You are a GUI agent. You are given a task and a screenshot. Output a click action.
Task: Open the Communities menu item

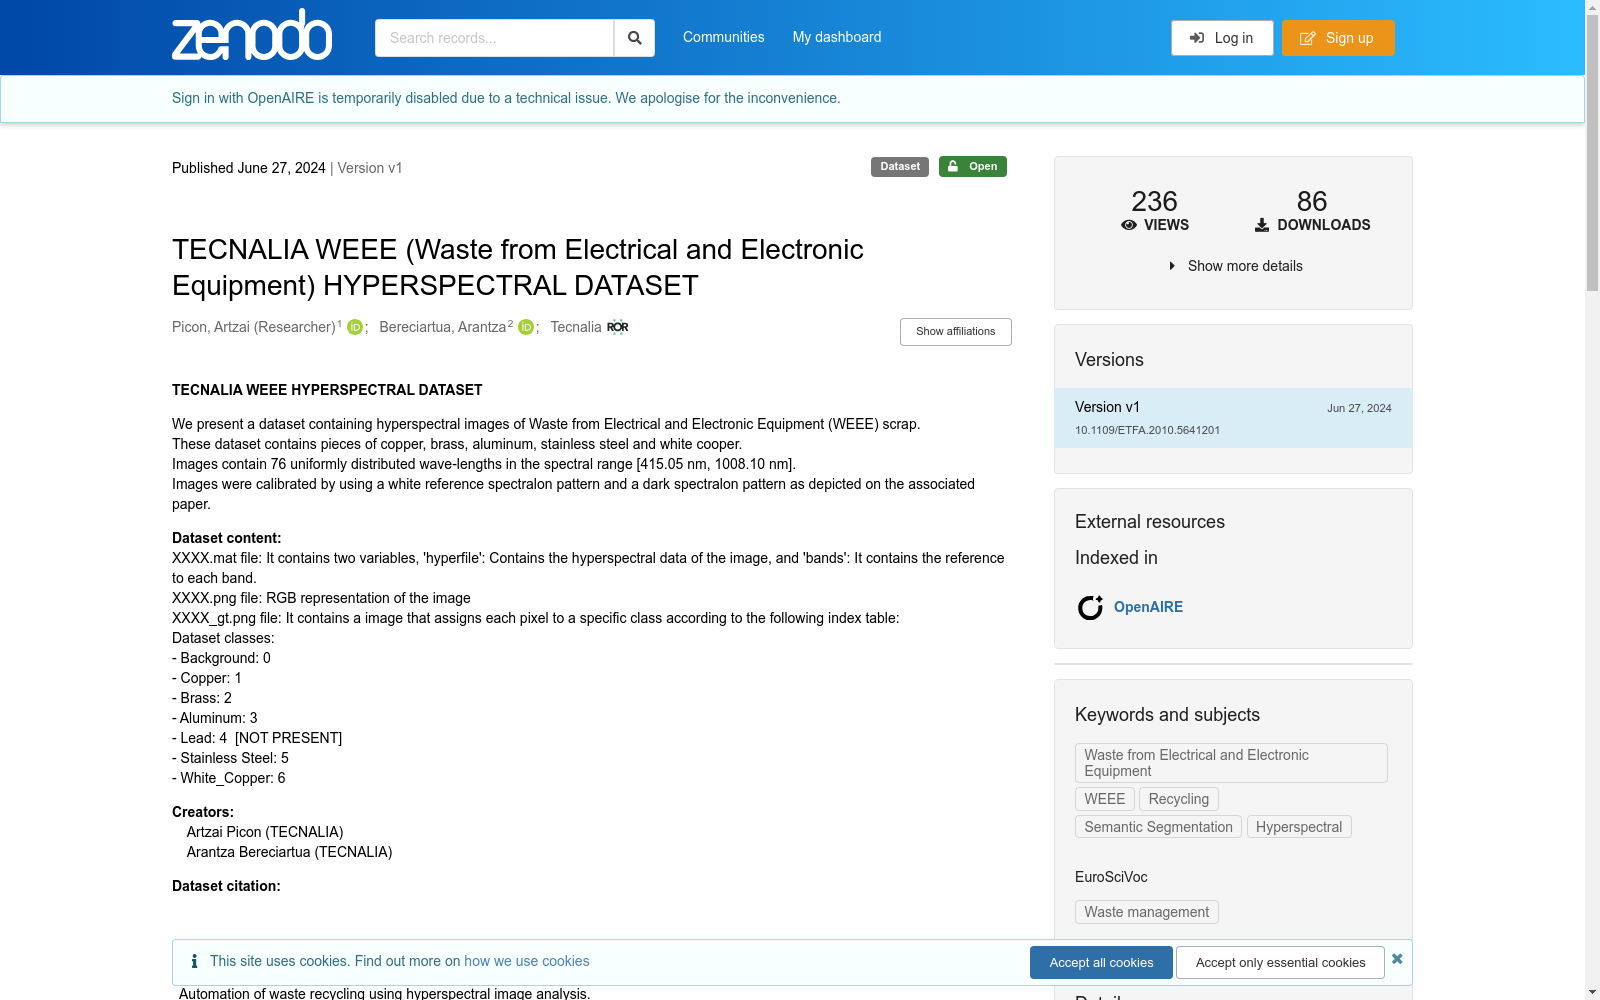pos(724,37)
